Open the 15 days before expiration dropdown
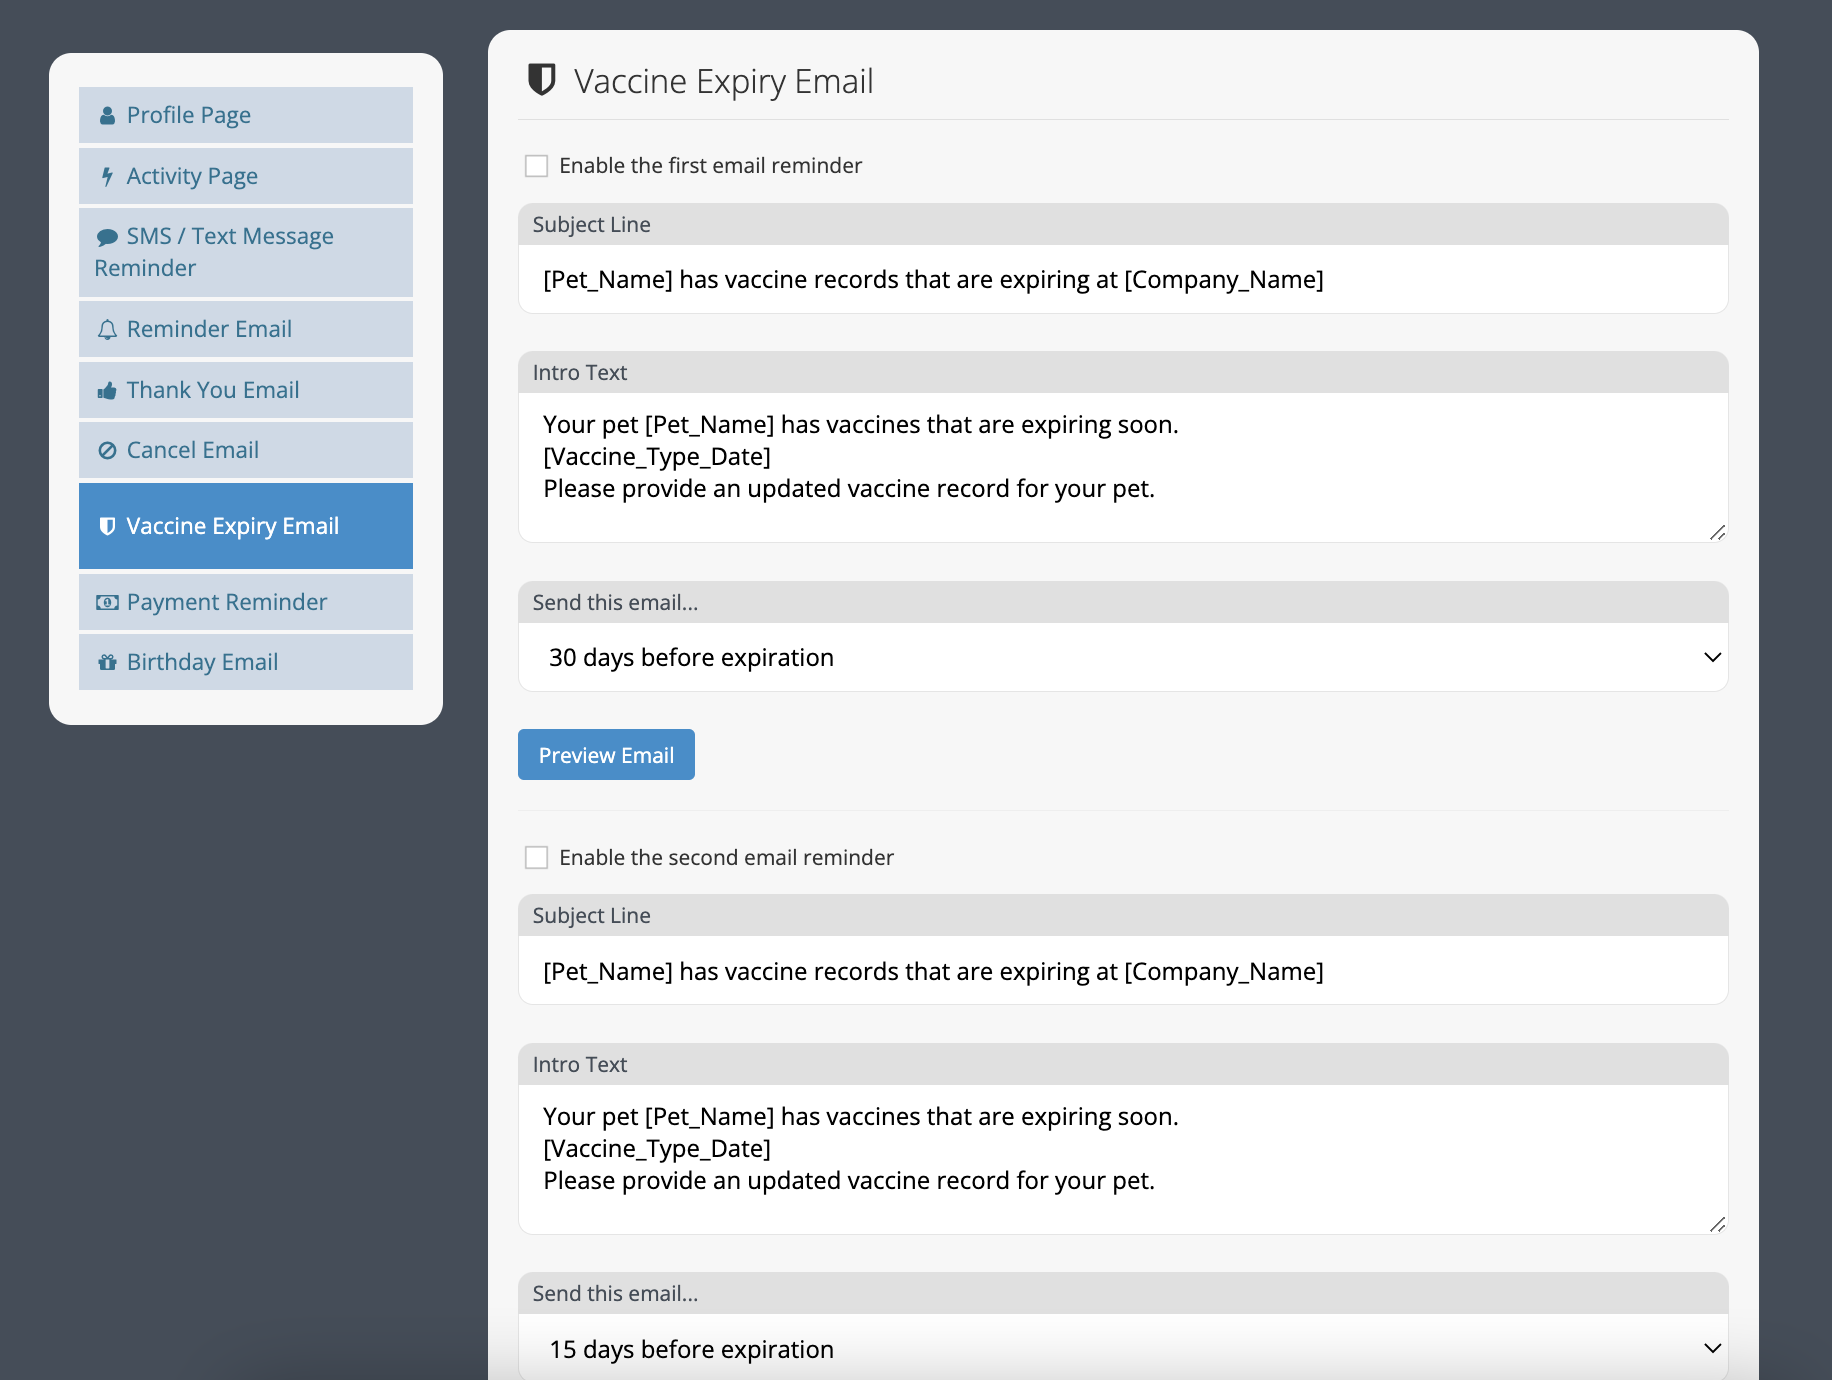Image resolution: width=1832 pixels, height=1380 pixels. click(x=1123, y=1347)
